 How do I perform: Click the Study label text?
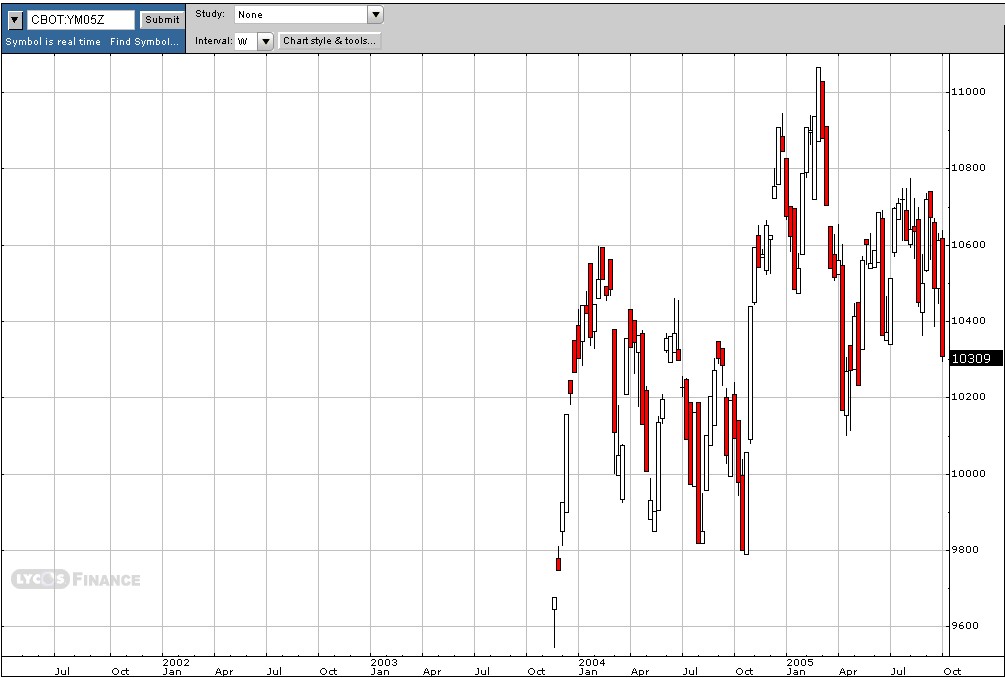(210, 13)
